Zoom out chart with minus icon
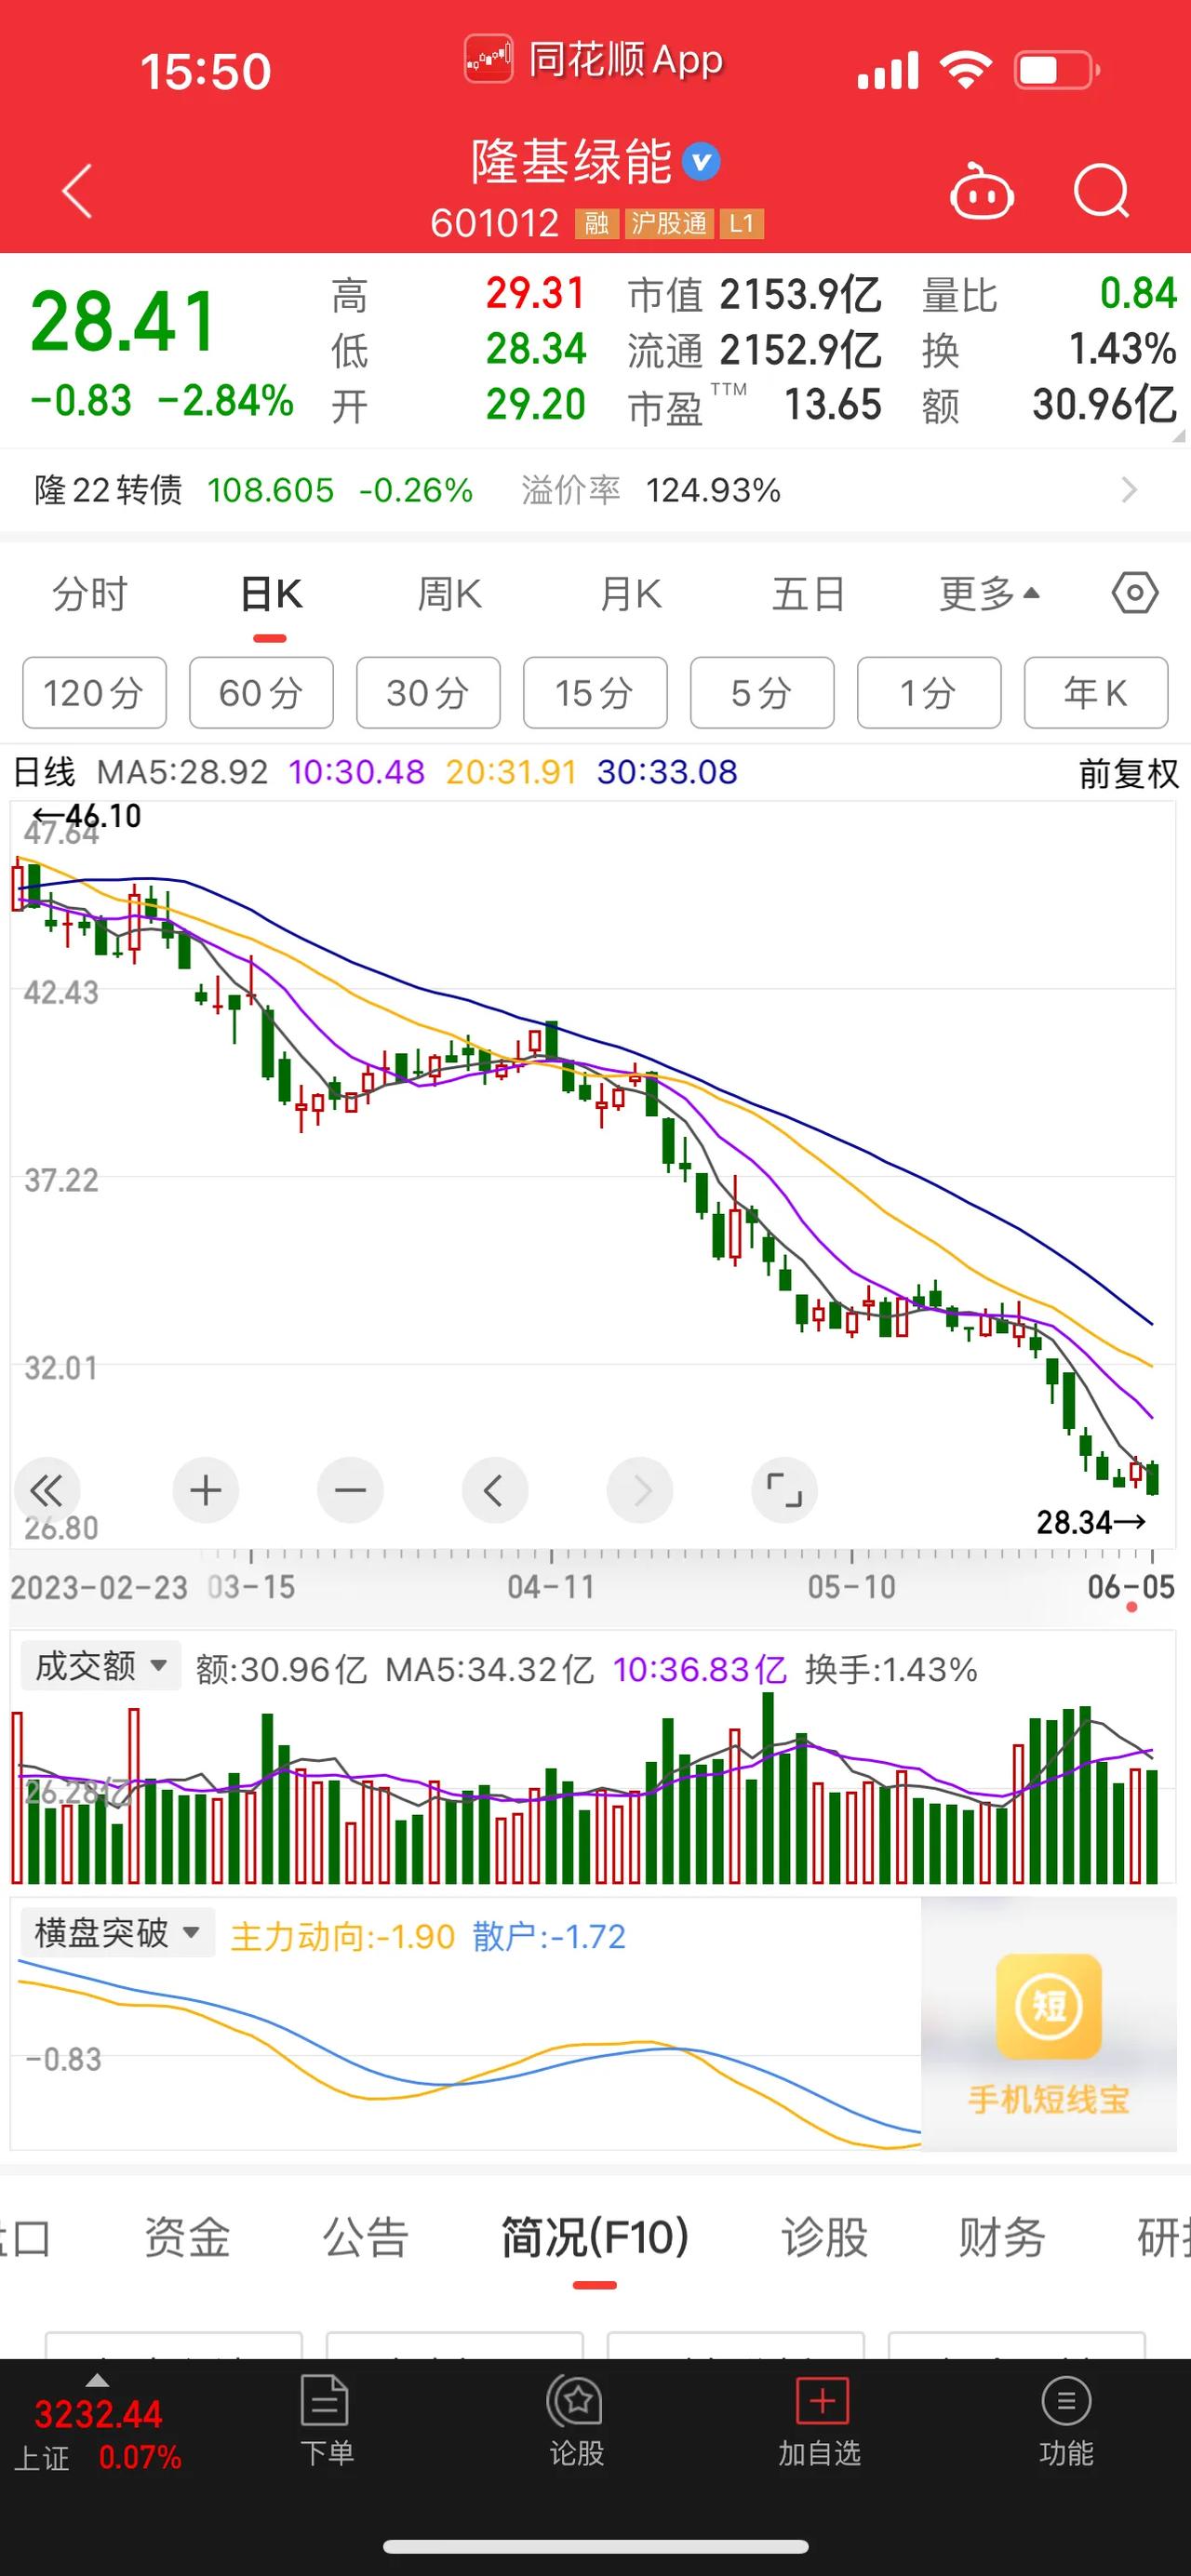 click(350, 1491)
